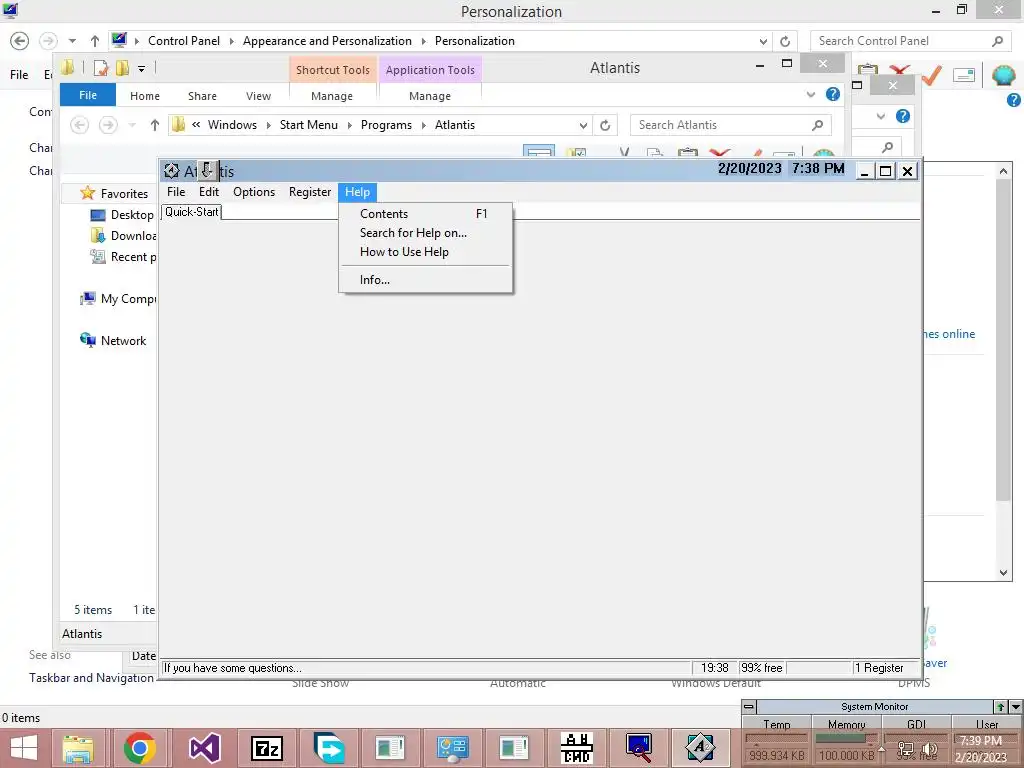The image size is (1024, 768).
Task: Click 'Start Menu' in the Explorer breadcrumb
Action: click(x=308, y=125)
